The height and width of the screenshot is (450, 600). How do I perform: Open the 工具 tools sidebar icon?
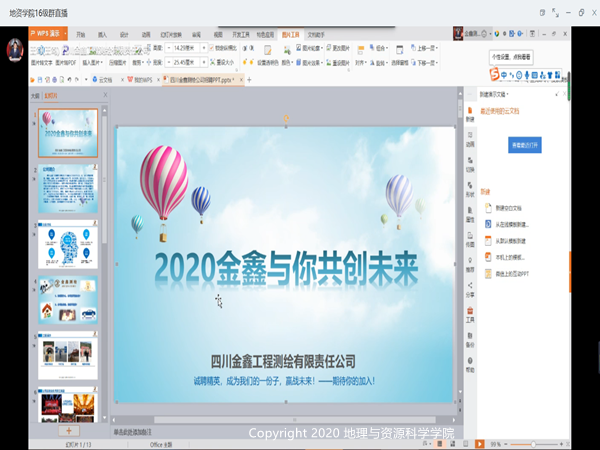click(x=470, y=316)
